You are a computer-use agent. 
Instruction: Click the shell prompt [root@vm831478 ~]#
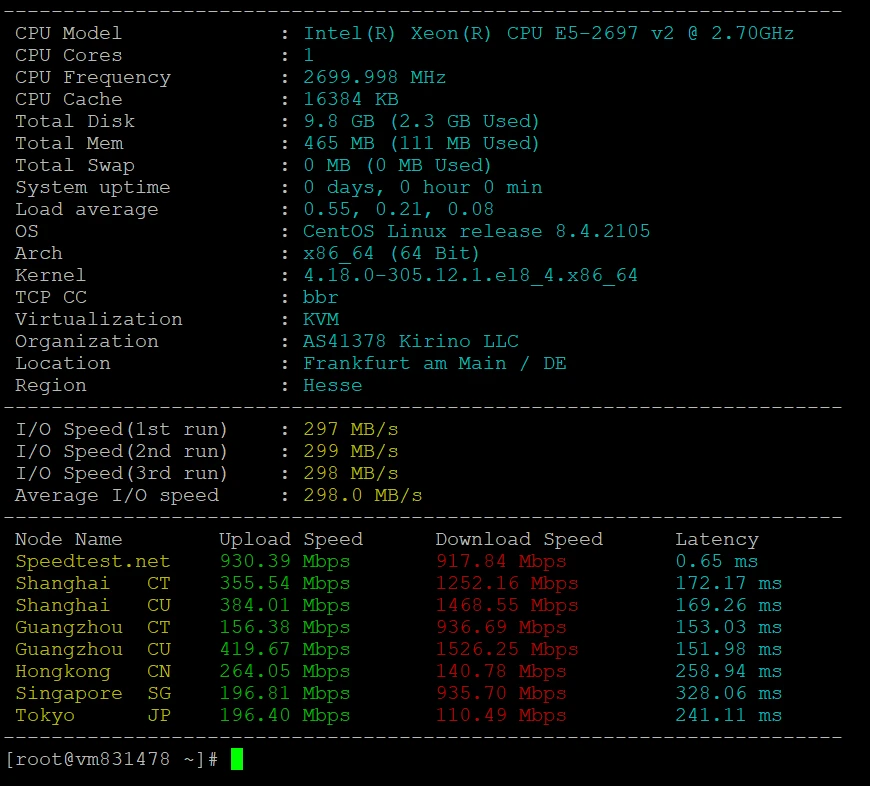(x=111, y=759)
